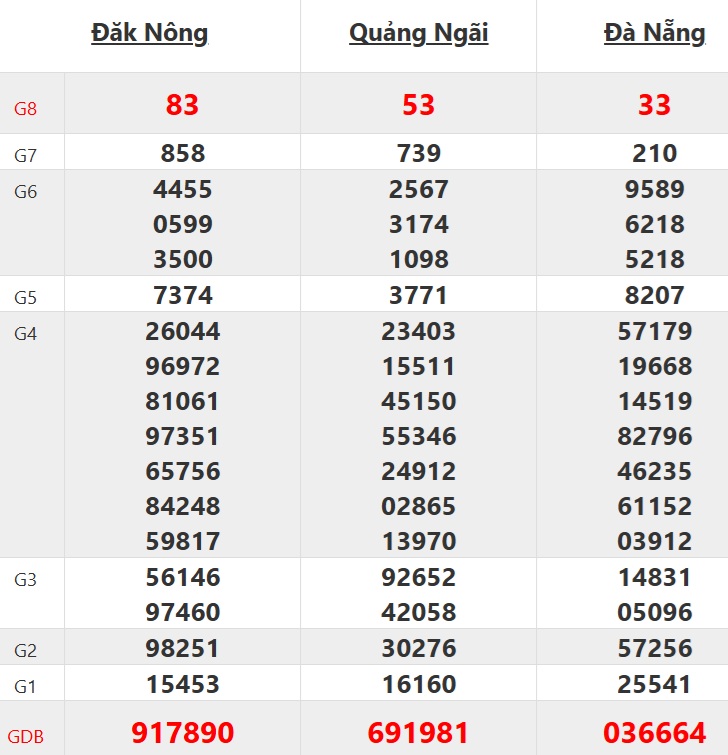Click Đăk Nông special prize number 917890
Viewport: 728px width, 755px height.
pyautogui.click(x=182, y=733)
